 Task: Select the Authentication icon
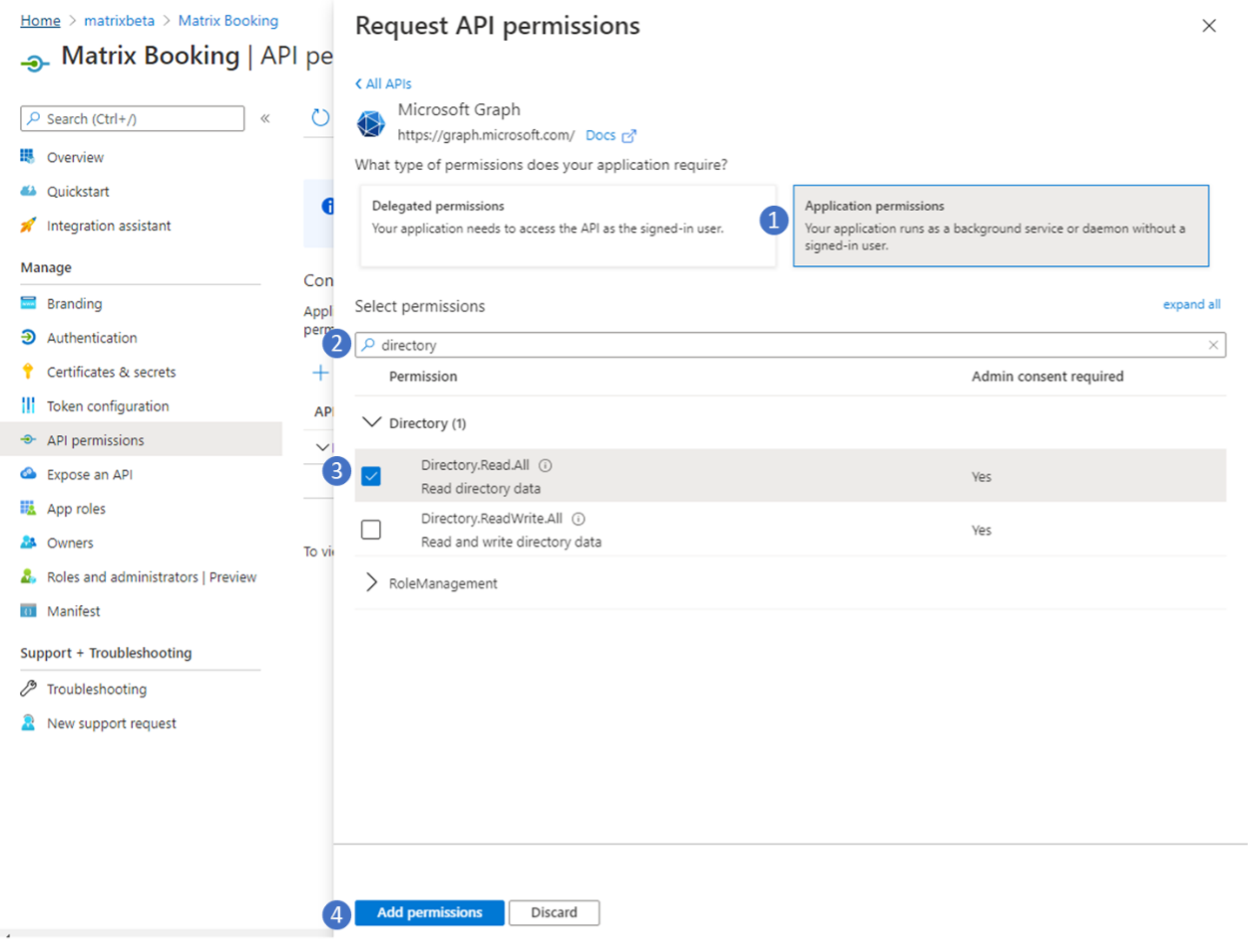(x=28, y=338)
